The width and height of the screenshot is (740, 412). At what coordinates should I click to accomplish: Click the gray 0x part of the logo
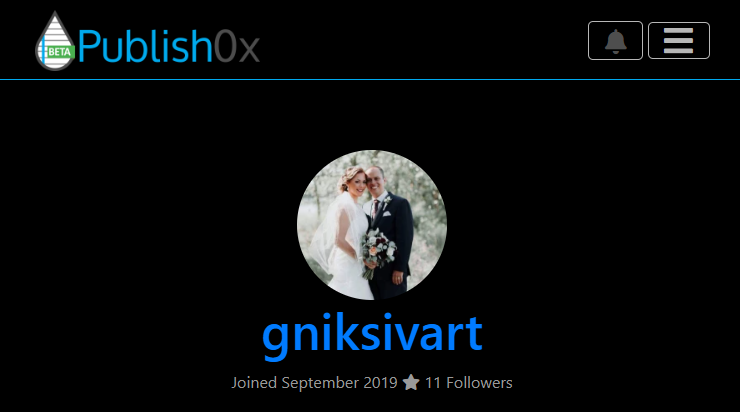pyautogui.click(x=237, y=47)
